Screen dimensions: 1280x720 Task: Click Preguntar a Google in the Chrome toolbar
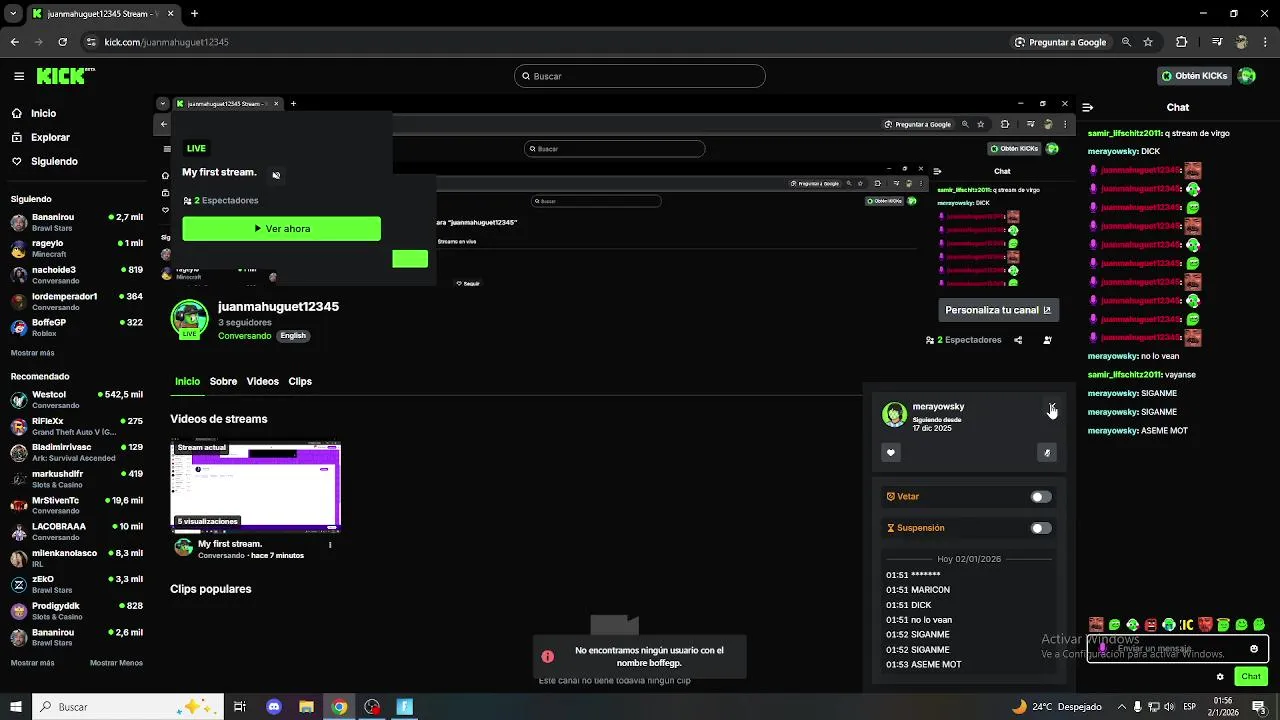[x=1060, y=42]
